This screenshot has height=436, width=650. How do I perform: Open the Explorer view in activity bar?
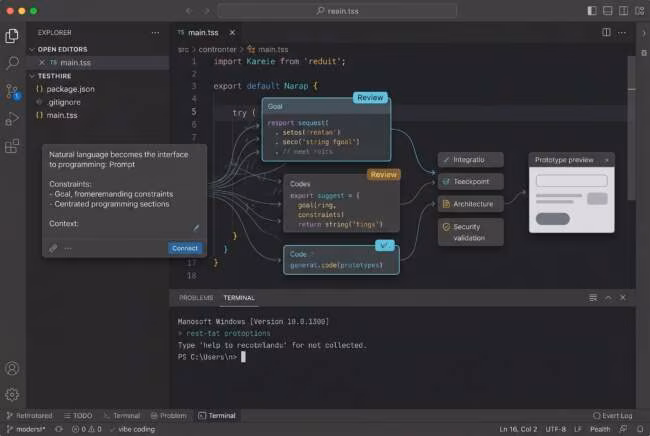[12, 36]
